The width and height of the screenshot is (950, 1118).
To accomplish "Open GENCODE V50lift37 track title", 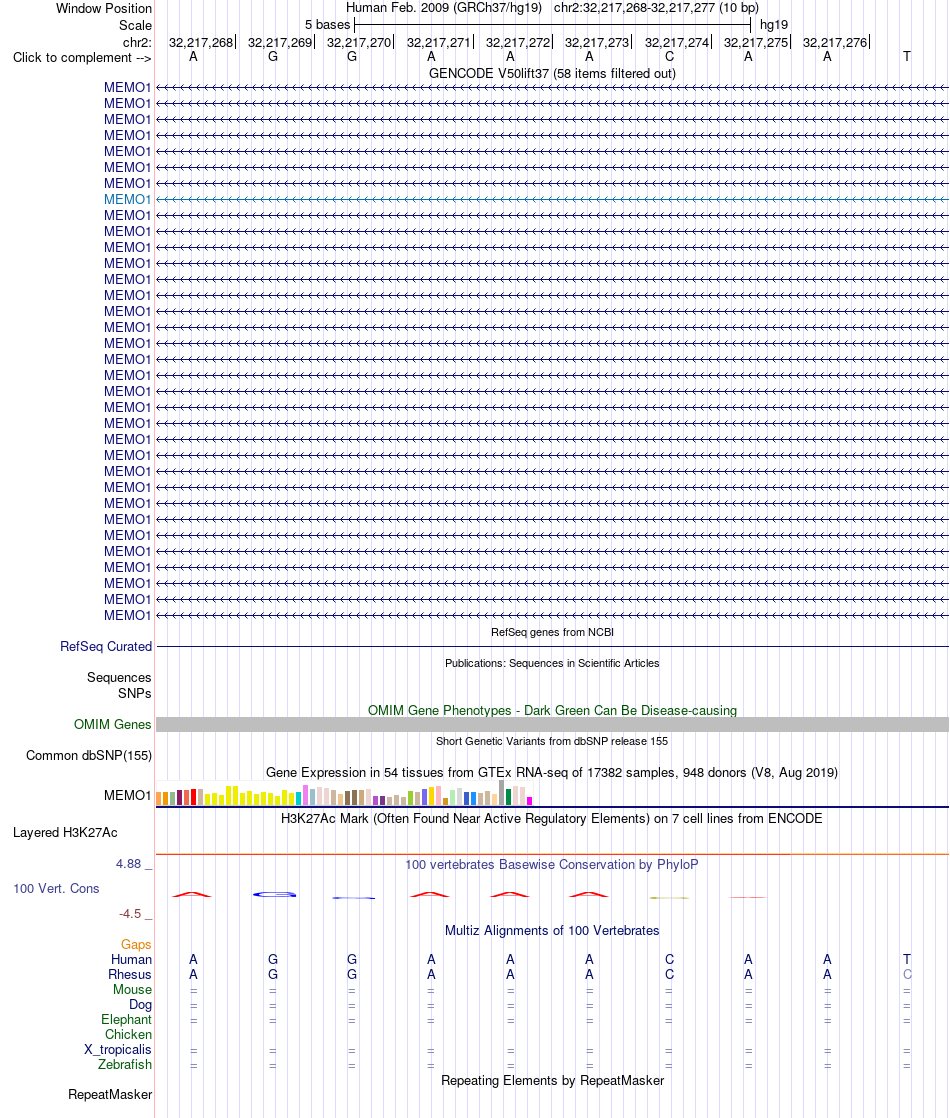I will tap(552, 73).
